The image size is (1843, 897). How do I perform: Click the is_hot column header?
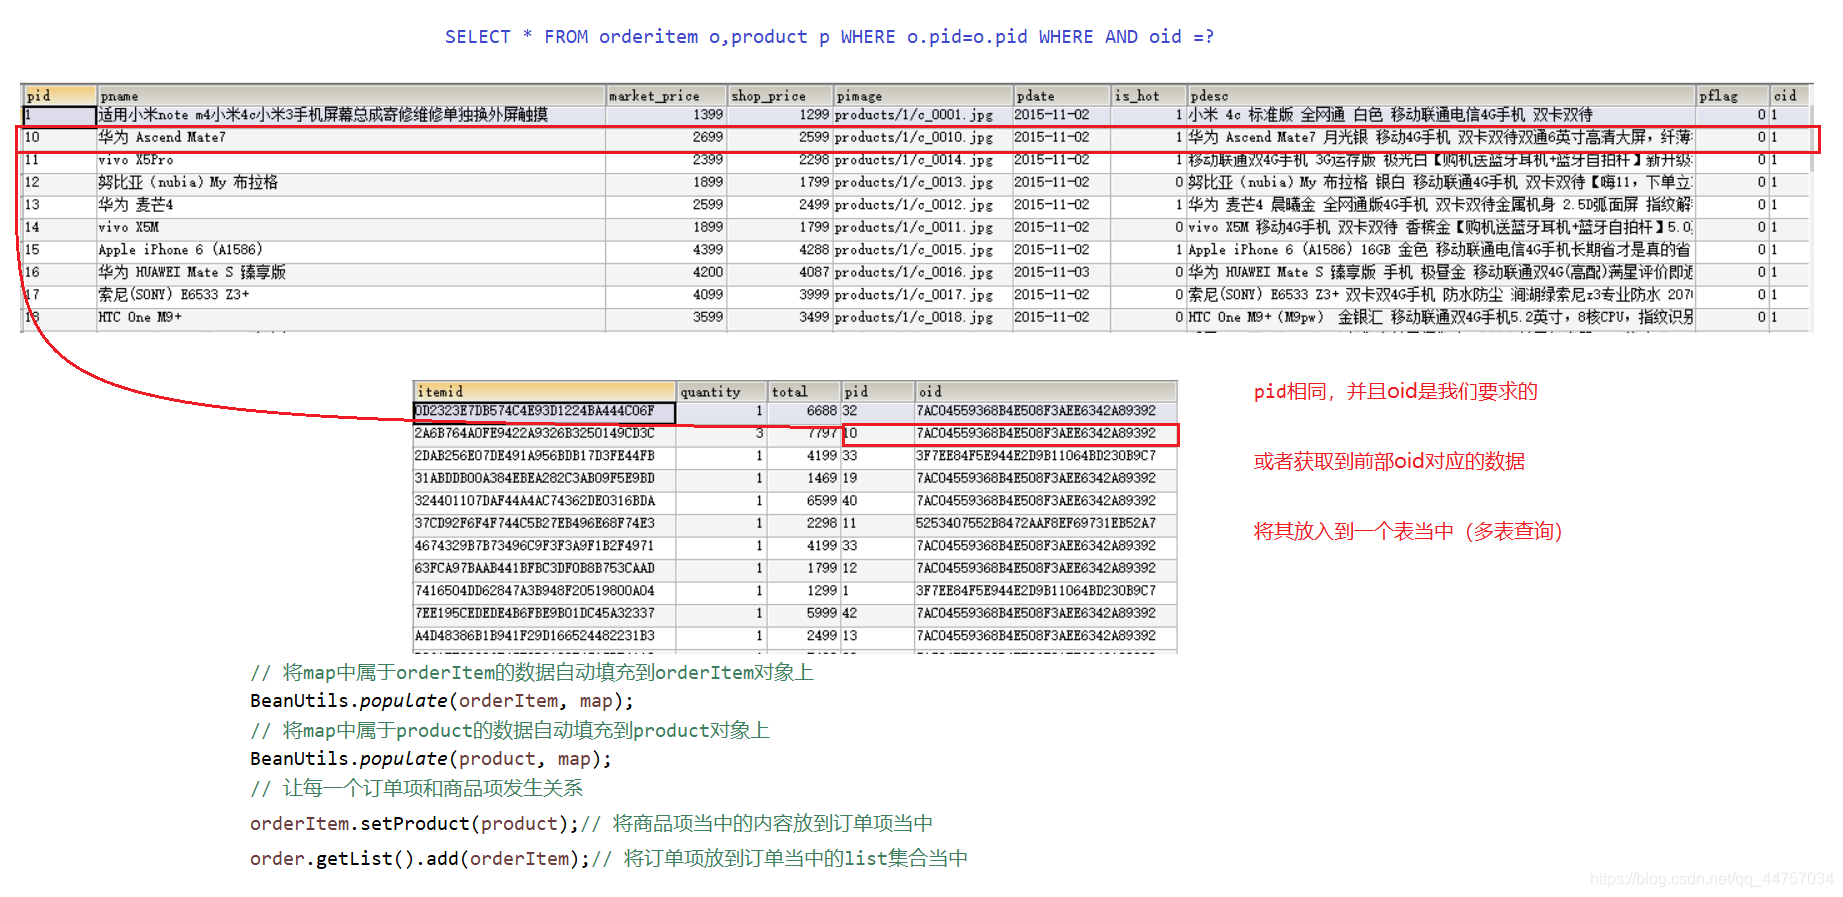[1149, 96]
